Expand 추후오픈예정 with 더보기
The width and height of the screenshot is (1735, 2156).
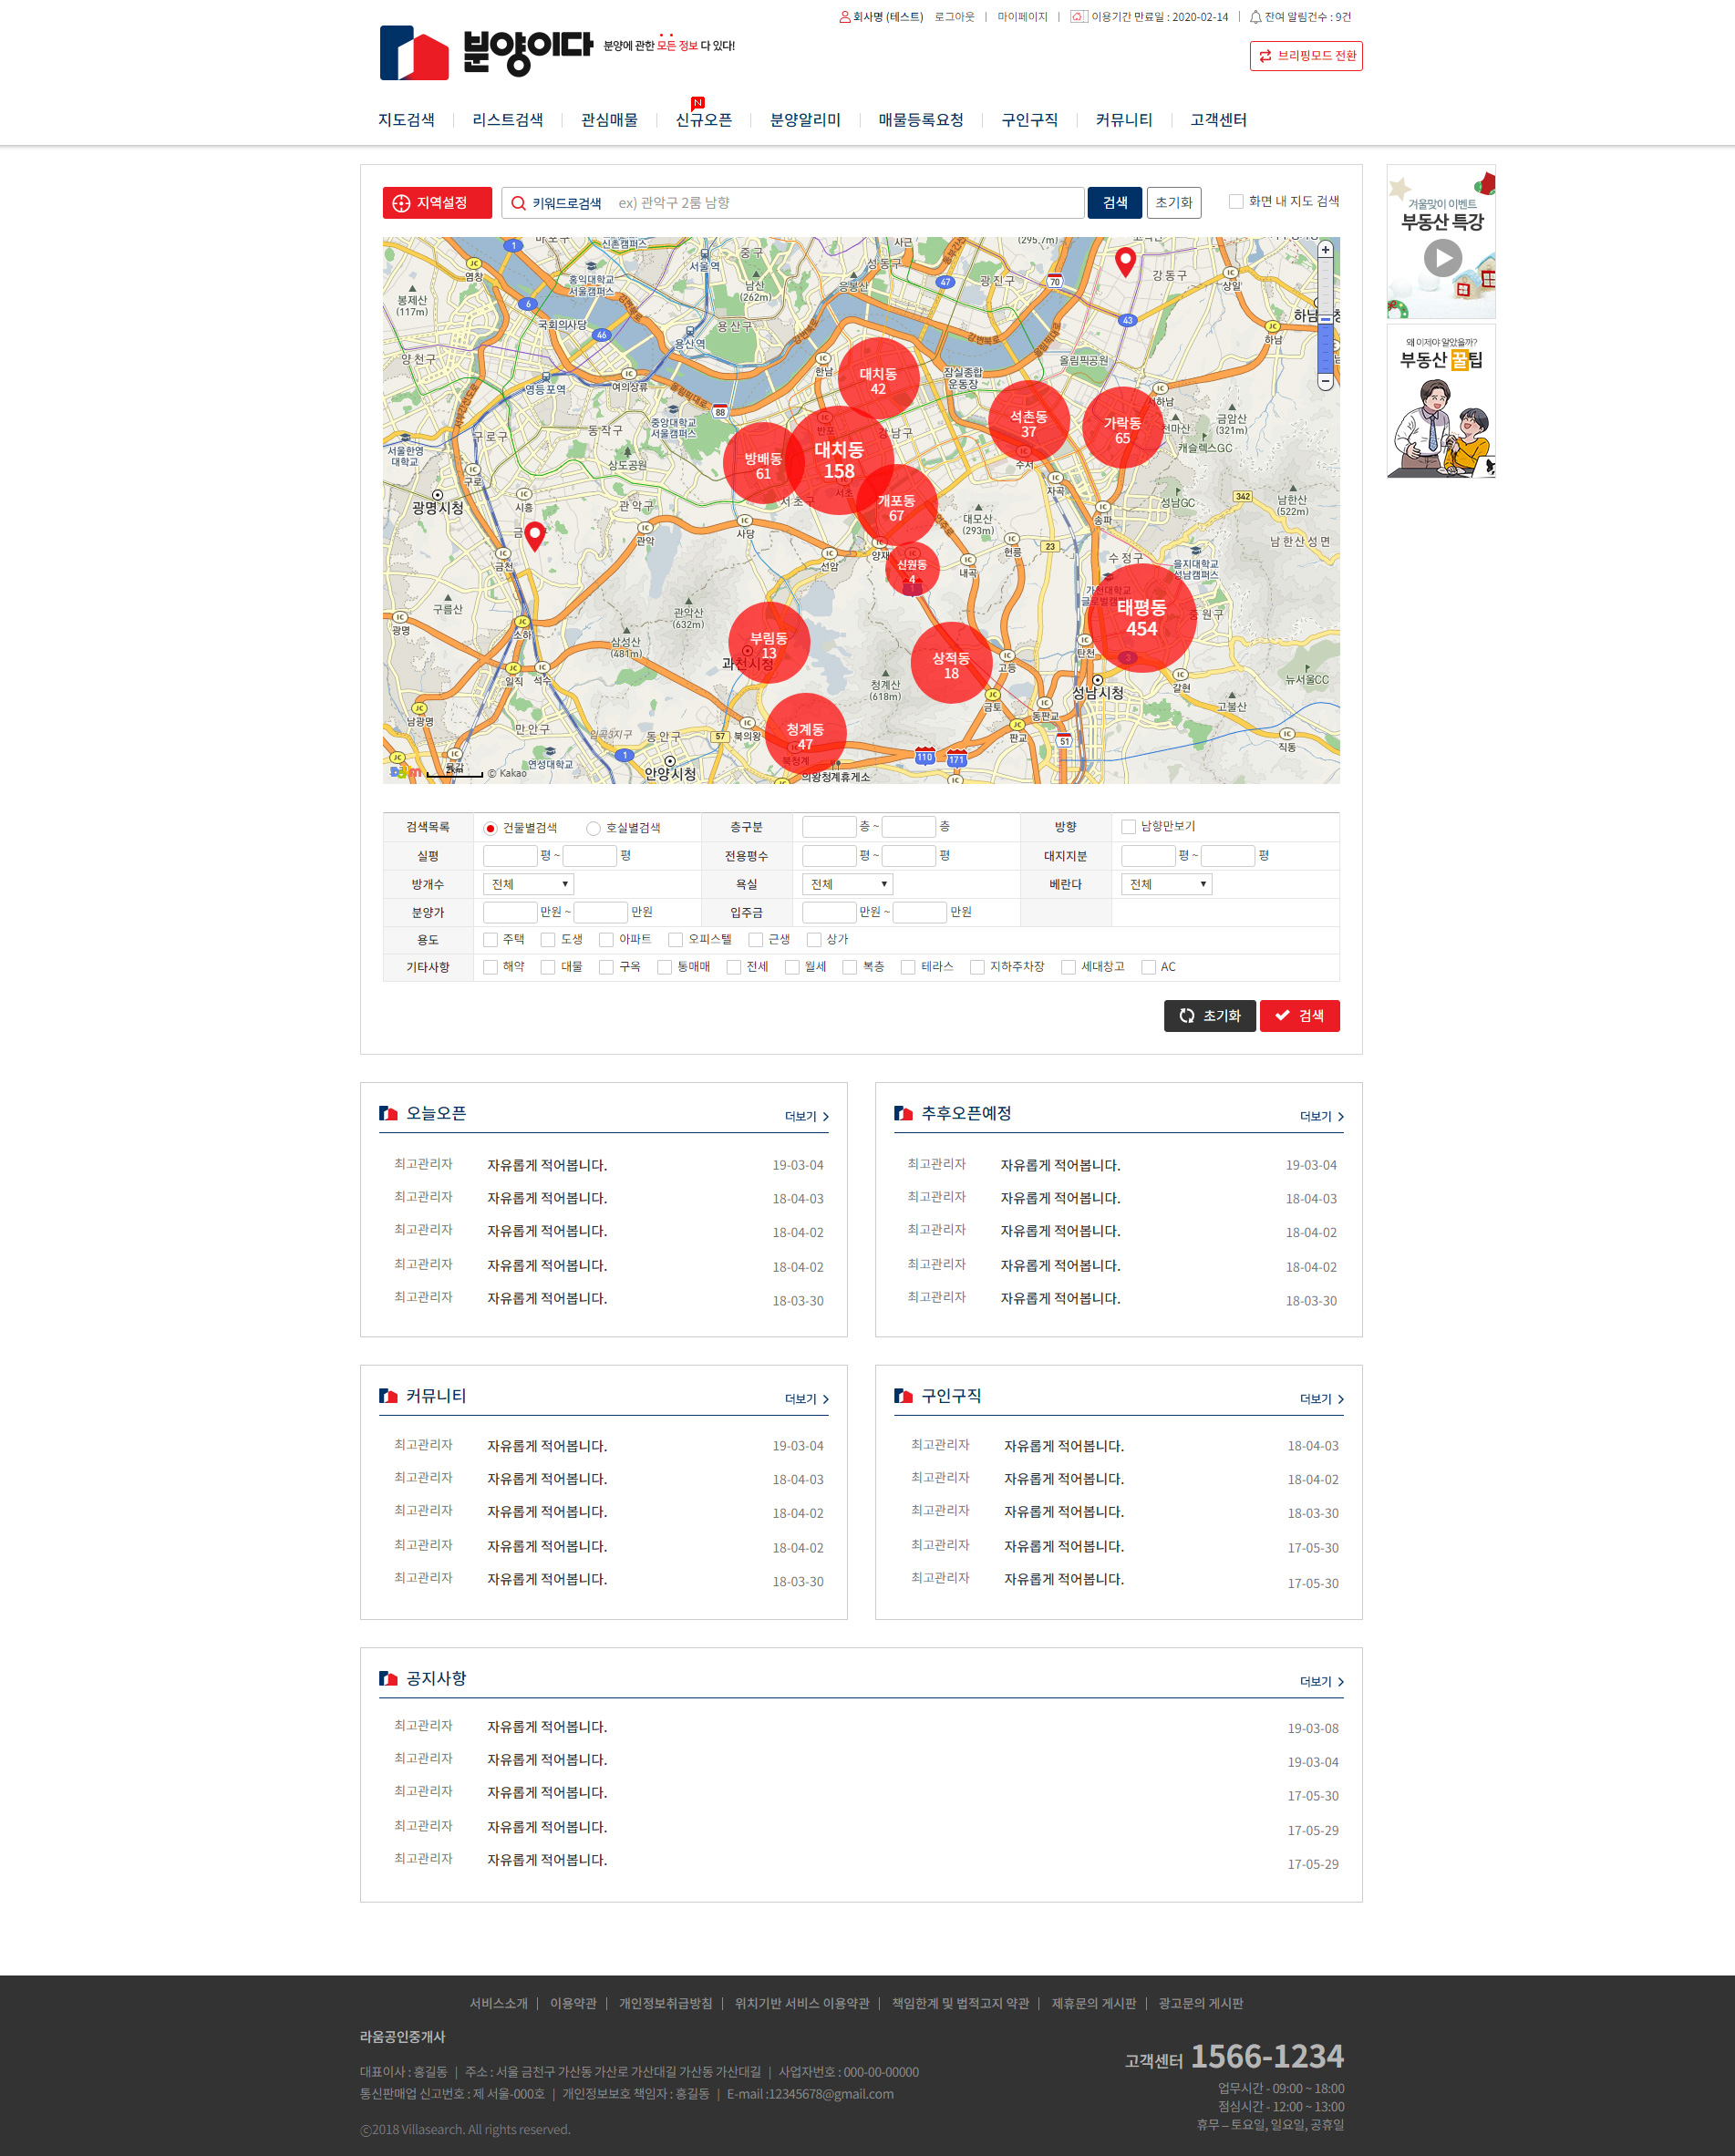pos(1321,1116)
